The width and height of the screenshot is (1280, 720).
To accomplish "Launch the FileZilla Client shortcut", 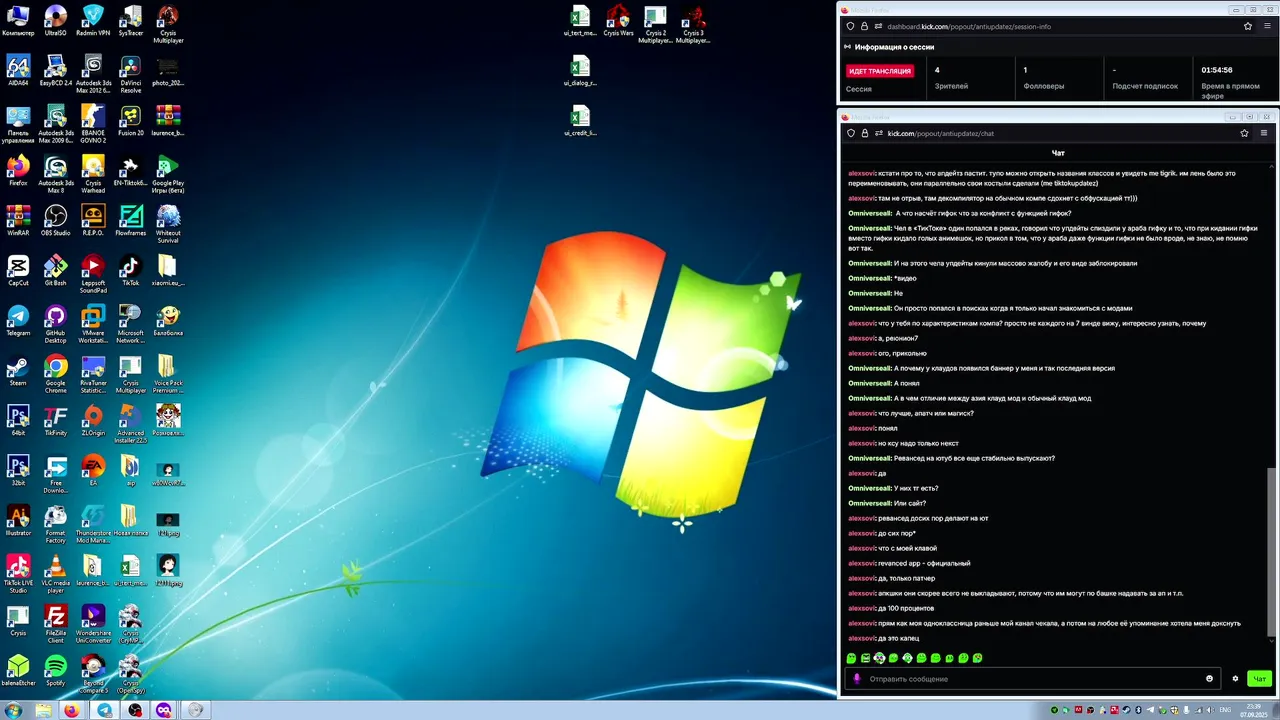I will click(x=56, y=625).
